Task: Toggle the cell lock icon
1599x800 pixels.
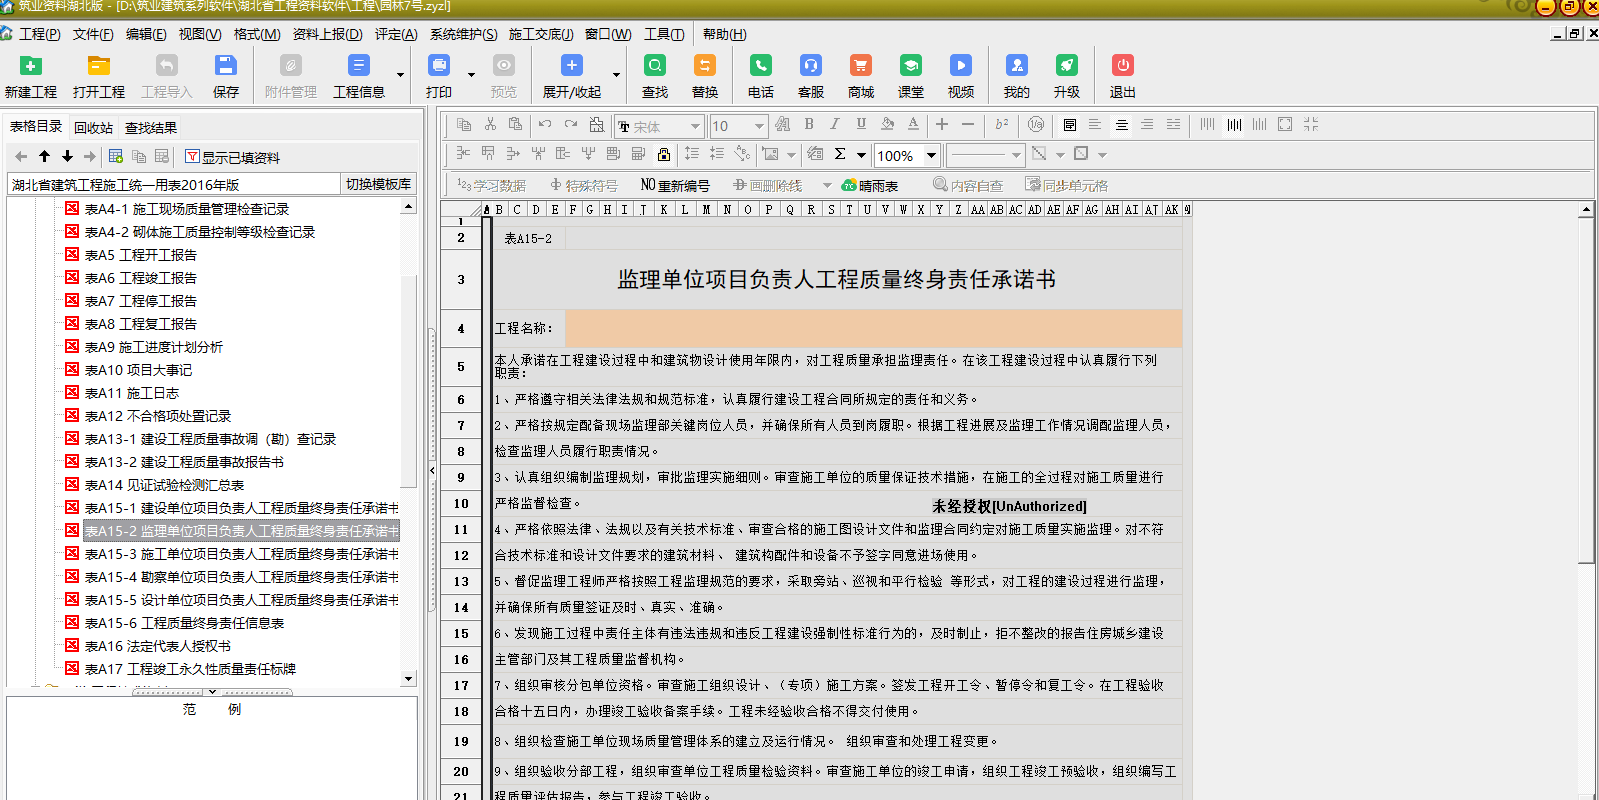Action: pyautogui.click(x=664, y=154)
